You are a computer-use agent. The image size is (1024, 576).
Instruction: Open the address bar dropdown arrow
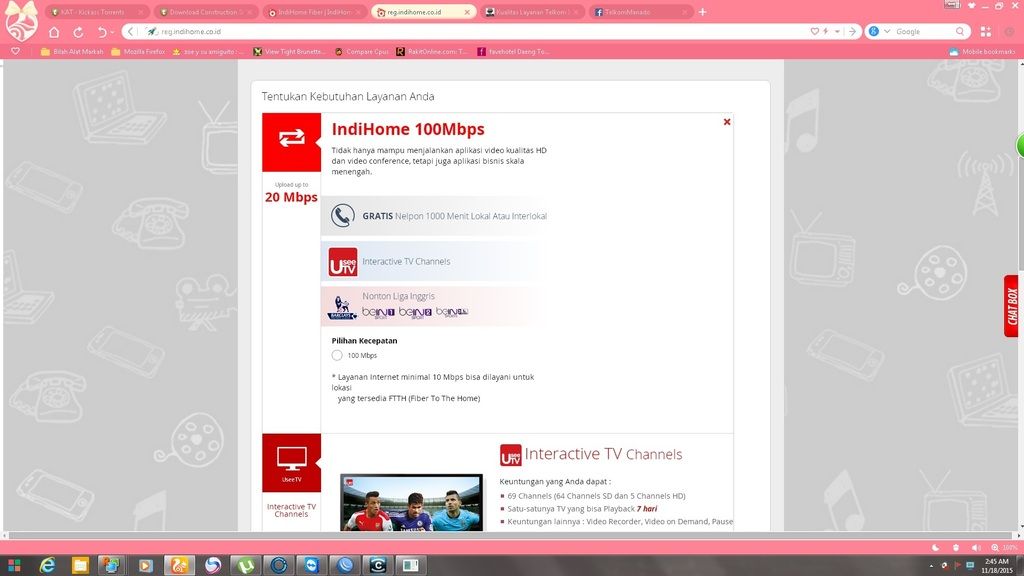pyautogui.click(x=837, y=31)
